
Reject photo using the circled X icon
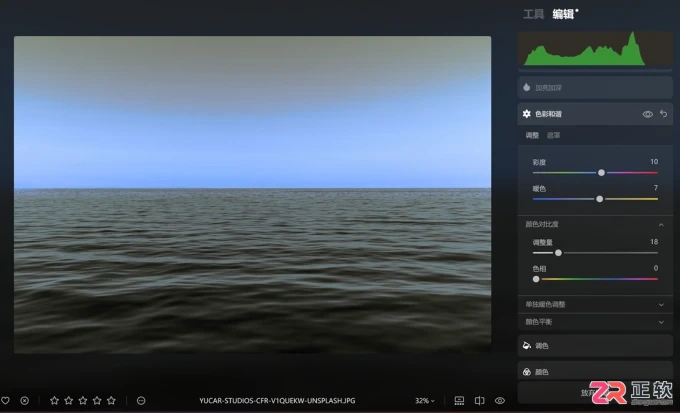25,400
